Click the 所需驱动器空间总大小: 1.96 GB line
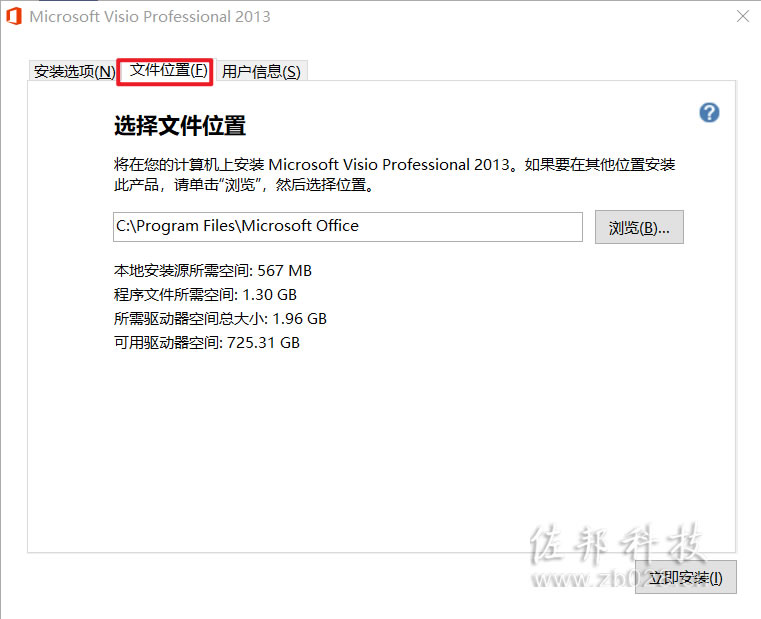This screenshot has height=619, width=761. coord(220,318)
